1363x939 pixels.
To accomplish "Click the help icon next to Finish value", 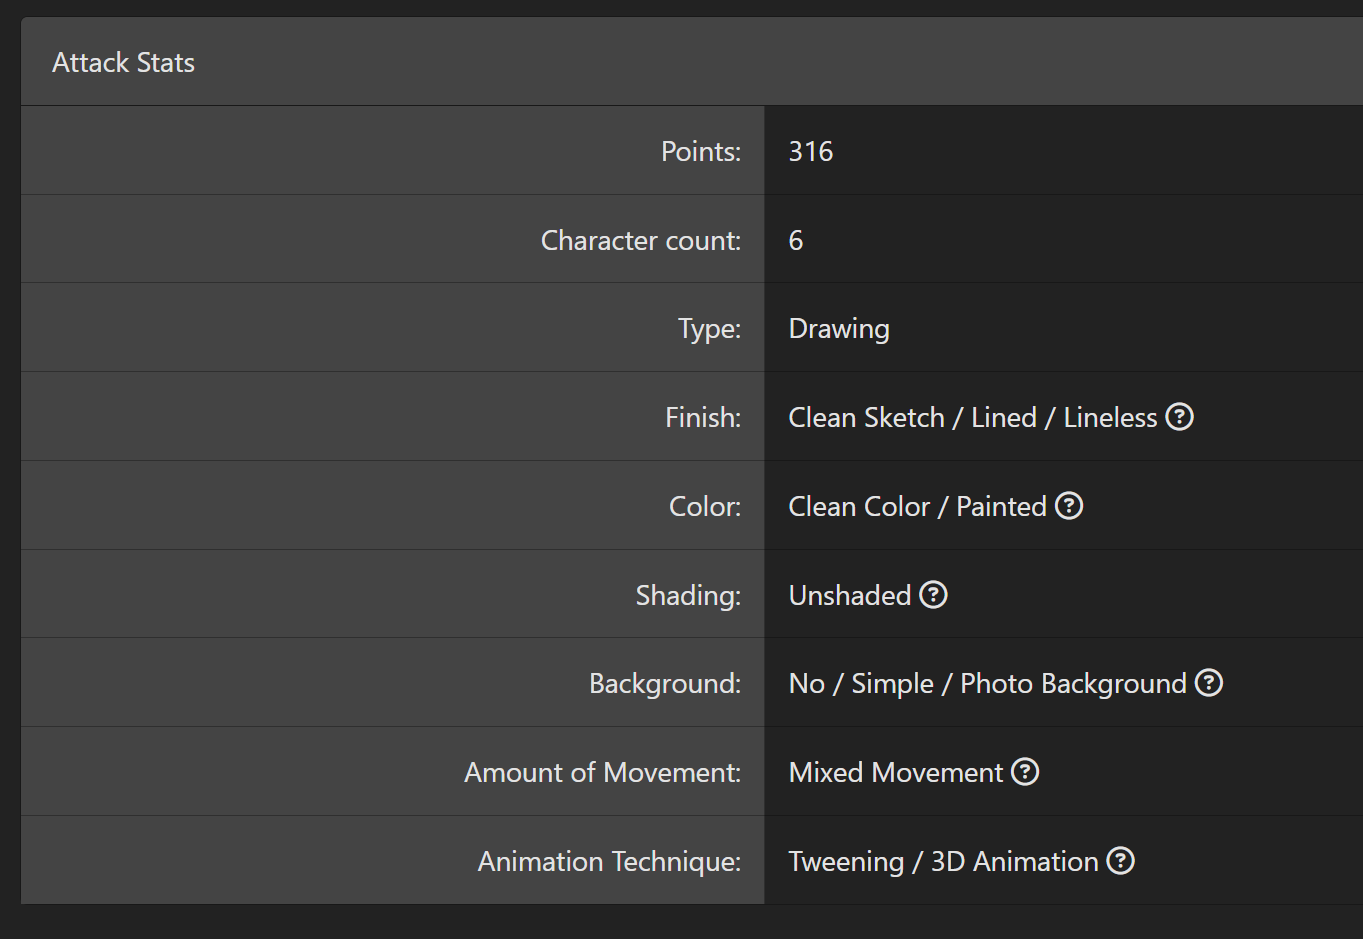I will click(x=1180, y=417).
